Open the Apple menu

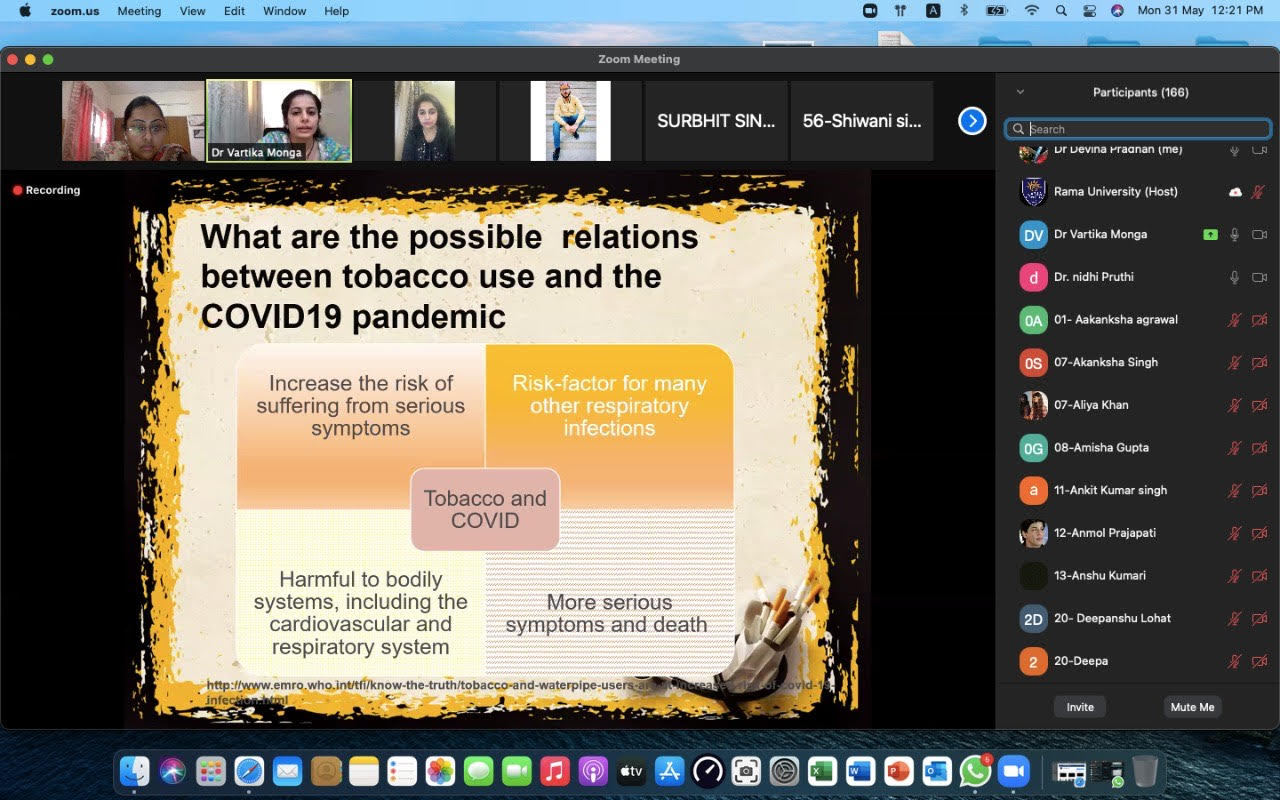(25, 11)
